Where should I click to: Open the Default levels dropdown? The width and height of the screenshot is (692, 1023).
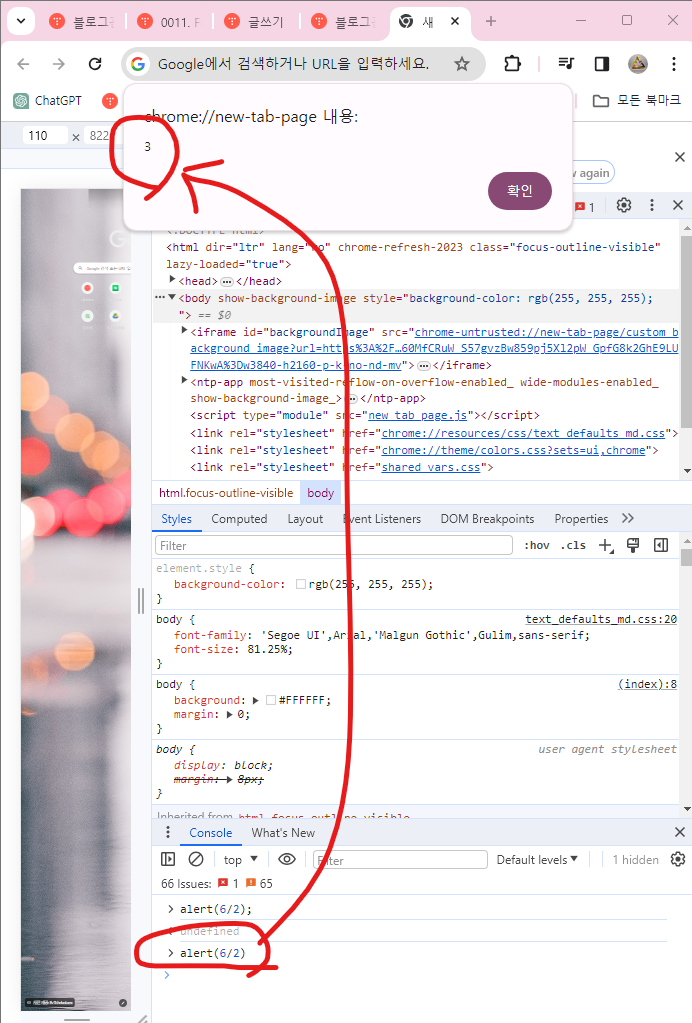[537, 860]
